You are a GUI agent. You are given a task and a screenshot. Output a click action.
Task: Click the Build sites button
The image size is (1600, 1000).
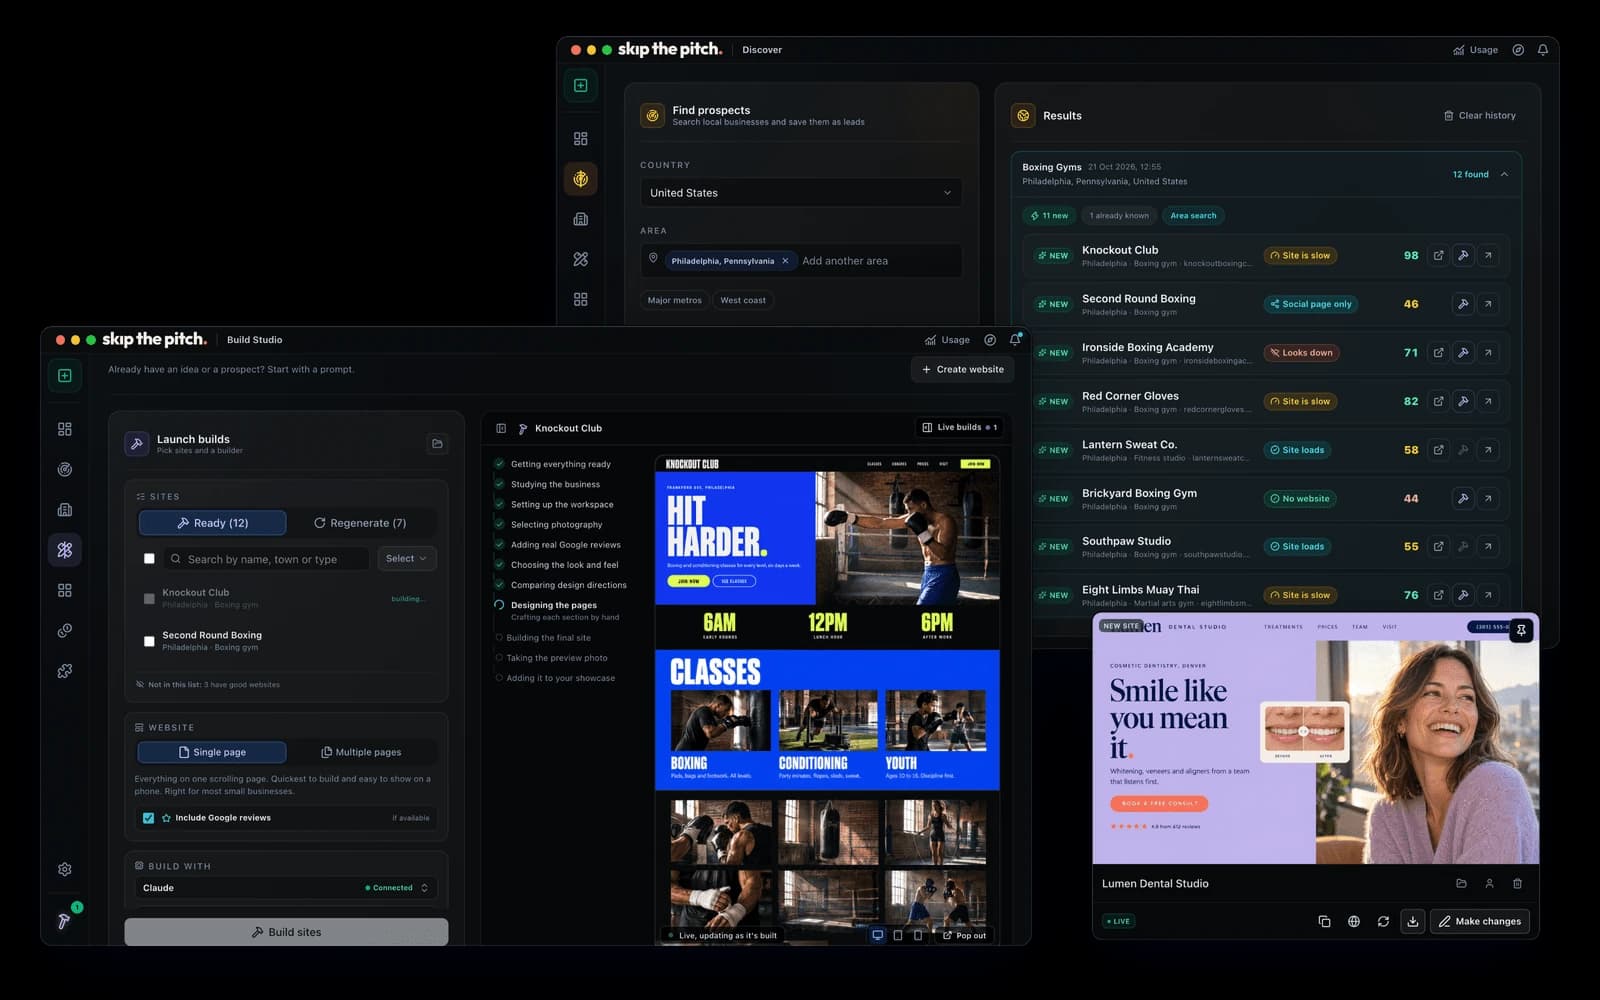[x=286, y=932]
